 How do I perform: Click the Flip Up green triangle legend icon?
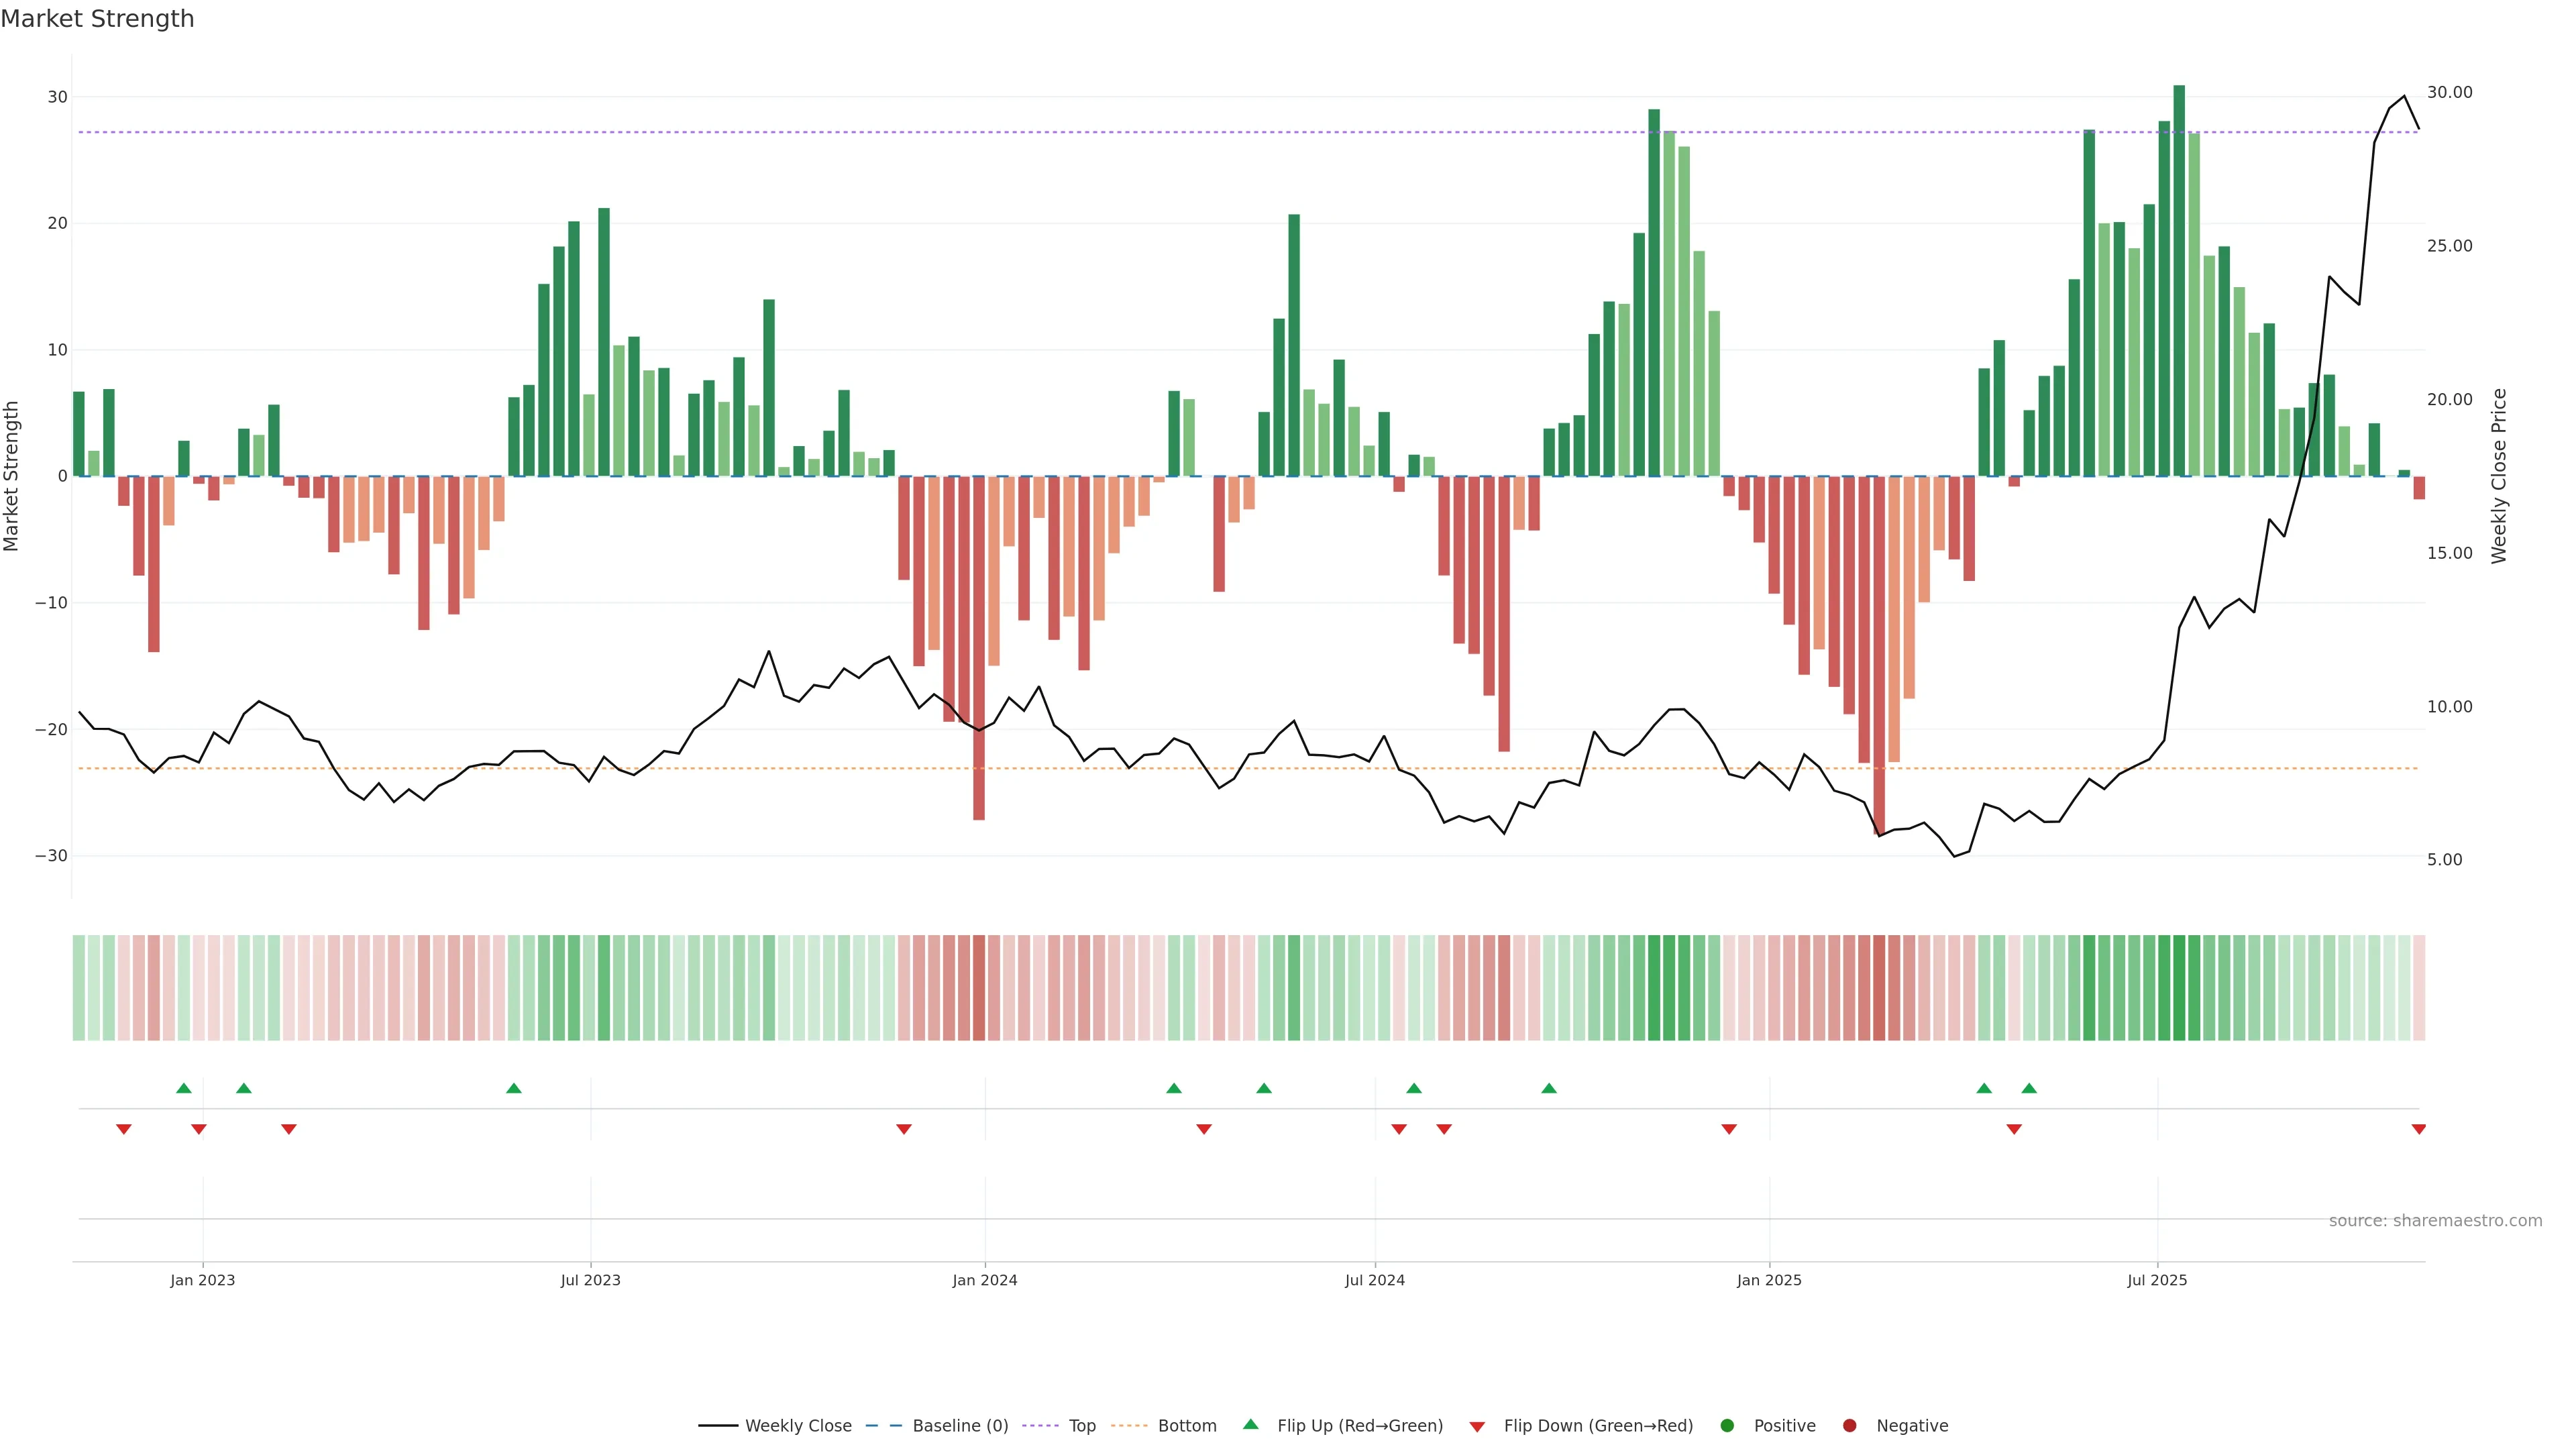click(1250, 1424)
